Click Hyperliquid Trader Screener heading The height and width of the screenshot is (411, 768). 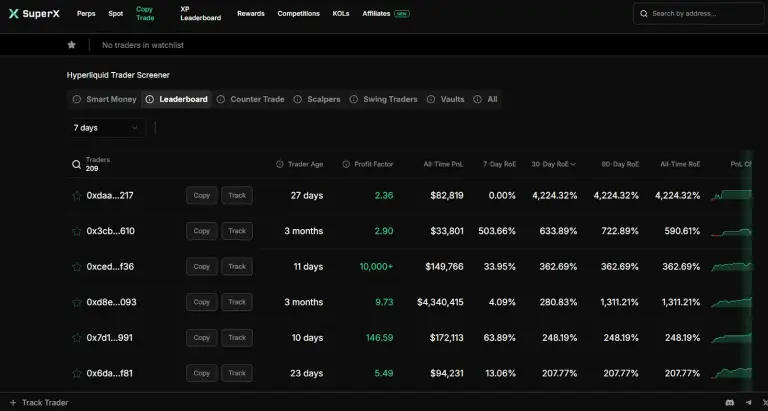pyautogui.click(x=119, y=75)
